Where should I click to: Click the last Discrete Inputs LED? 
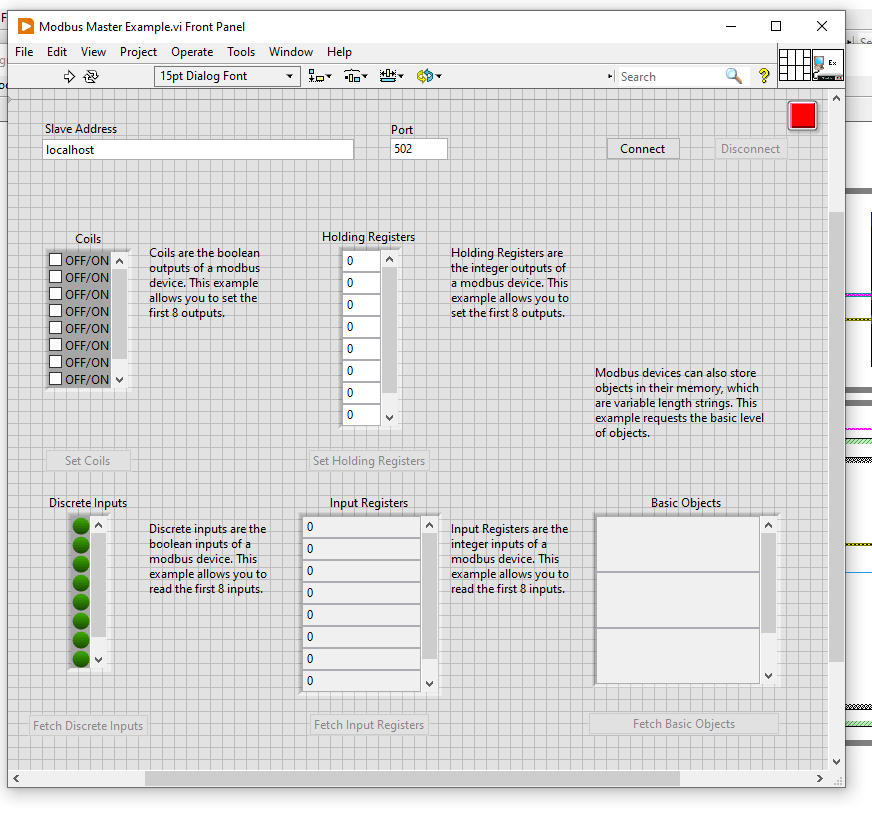[x=81, y=658]
